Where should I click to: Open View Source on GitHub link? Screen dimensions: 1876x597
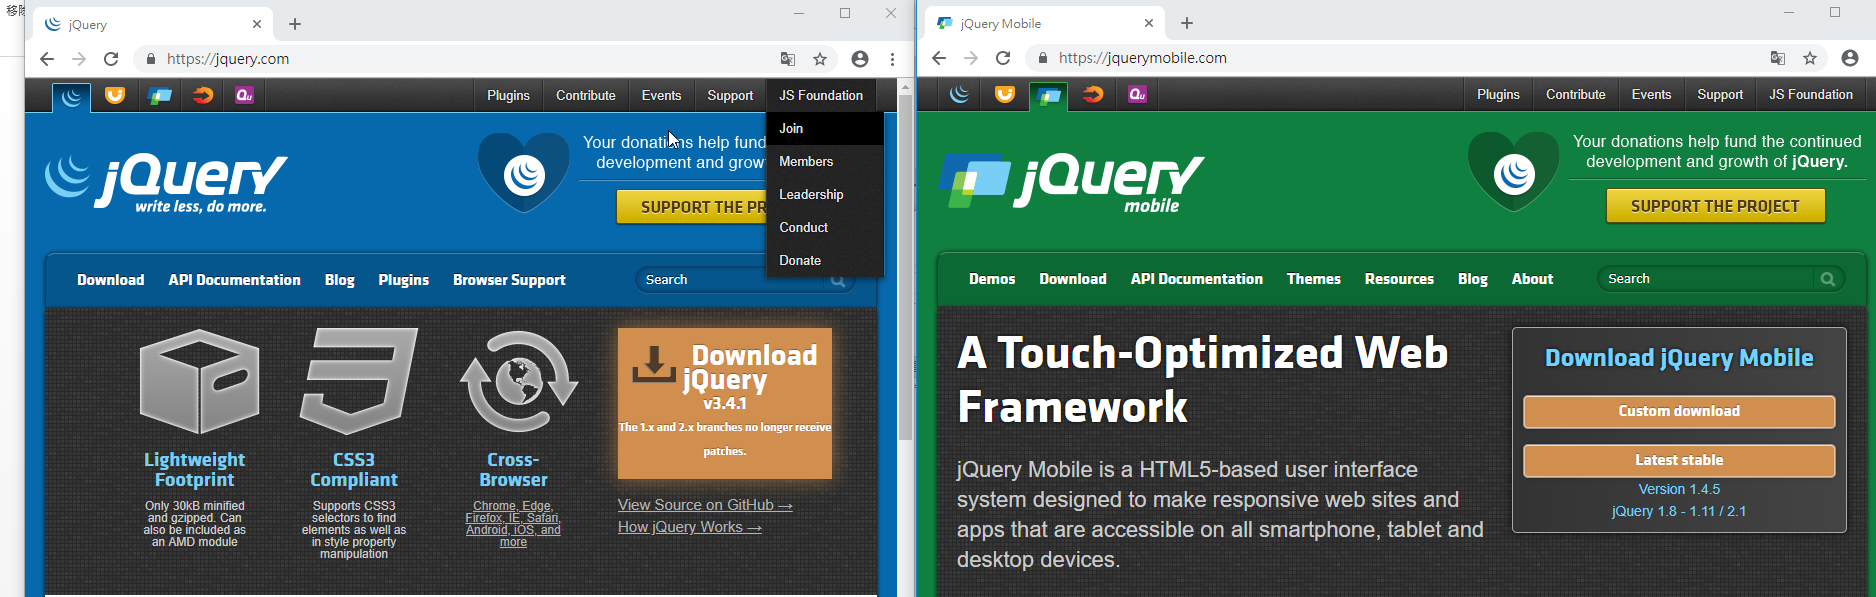click(x=704, y=505)
